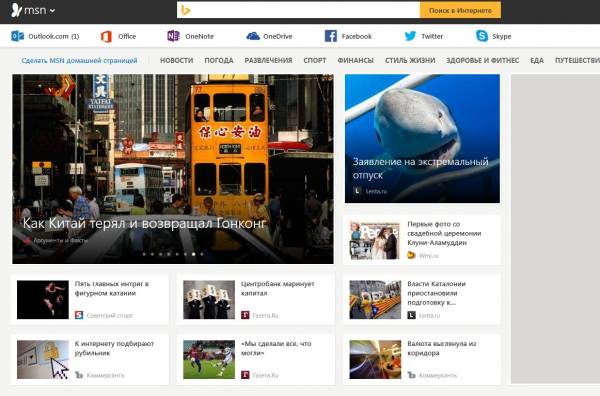Open the Twitter bird icon
600x396 pixels.
(x=410, y=36)
